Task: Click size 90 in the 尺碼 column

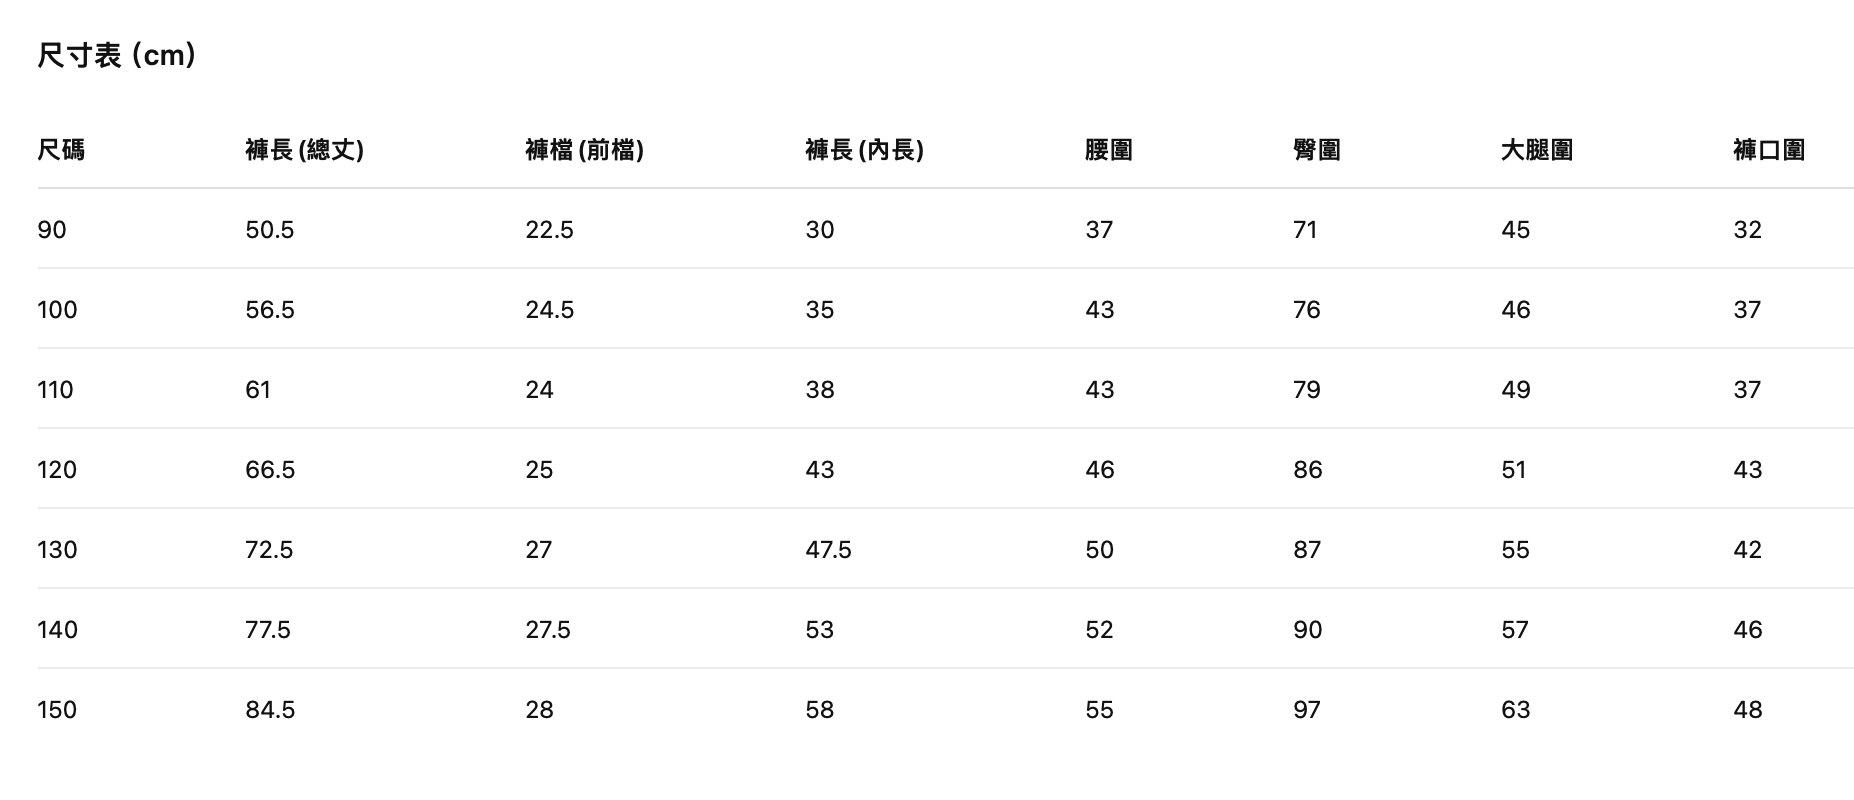Action: click(52, 230)
